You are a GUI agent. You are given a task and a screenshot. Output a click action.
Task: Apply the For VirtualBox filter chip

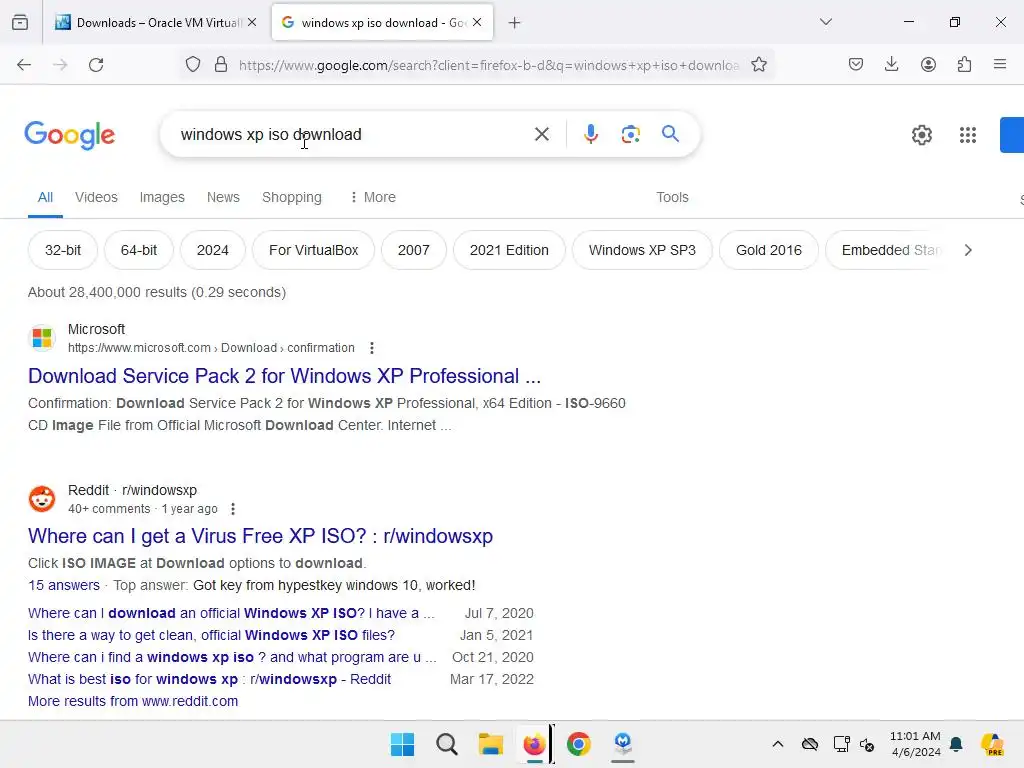313,250
